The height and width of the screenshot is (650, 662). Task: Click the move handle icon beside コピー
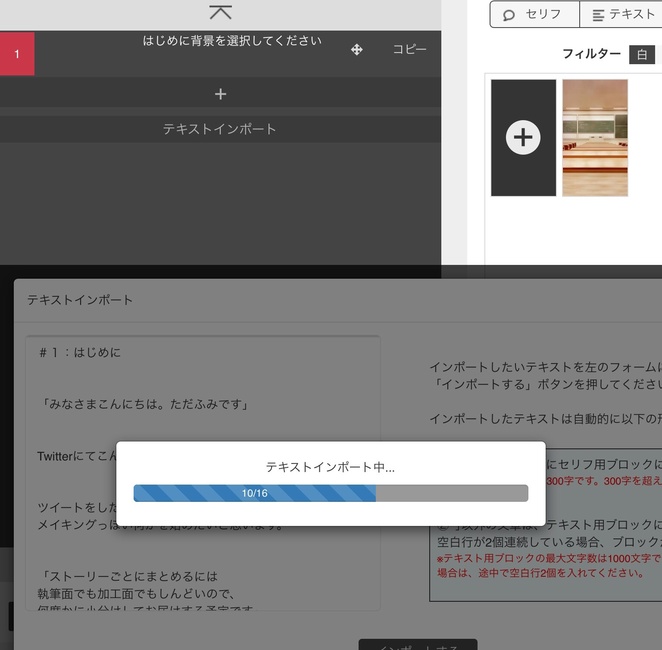tap(357, 49)
